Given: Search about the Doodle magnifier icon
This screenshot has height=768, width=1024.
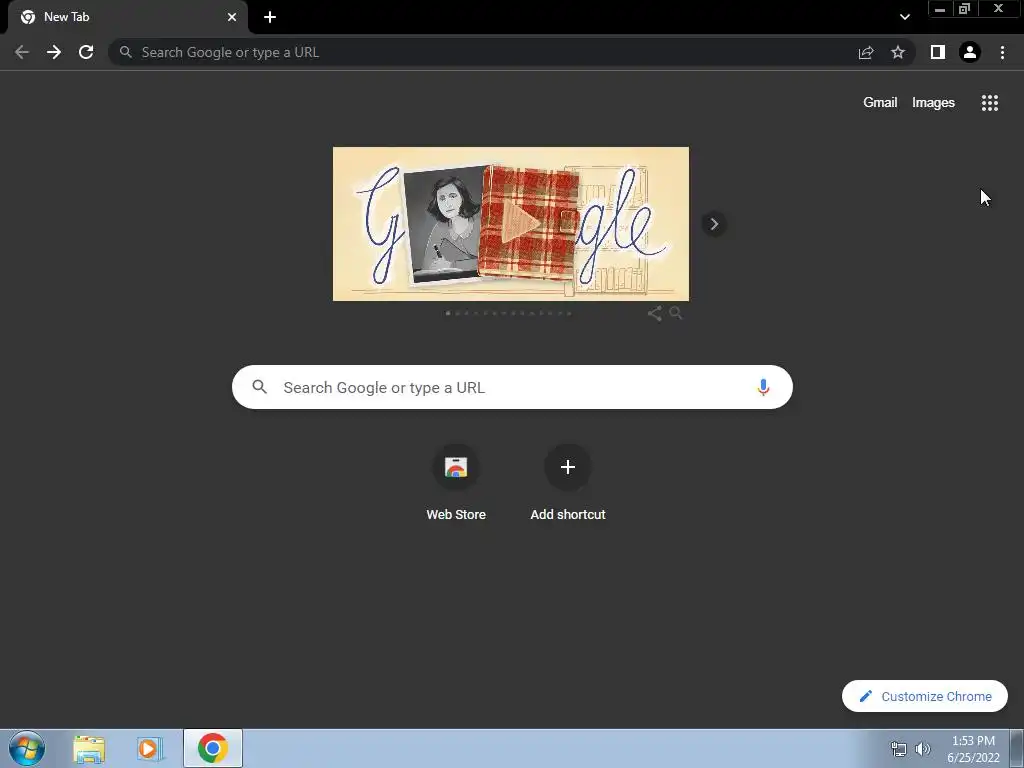Looking at the screenshot, I should click(x=676, y=313).
